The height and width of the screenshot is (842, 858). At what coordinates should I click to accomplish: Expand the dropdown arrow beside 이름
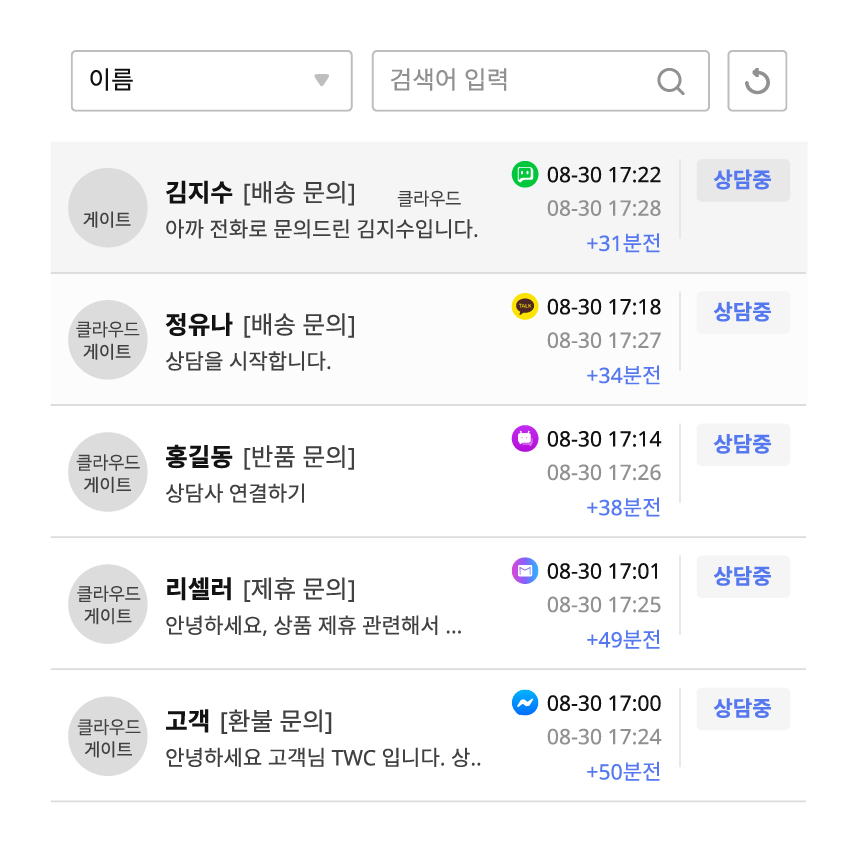coord(322,80)
